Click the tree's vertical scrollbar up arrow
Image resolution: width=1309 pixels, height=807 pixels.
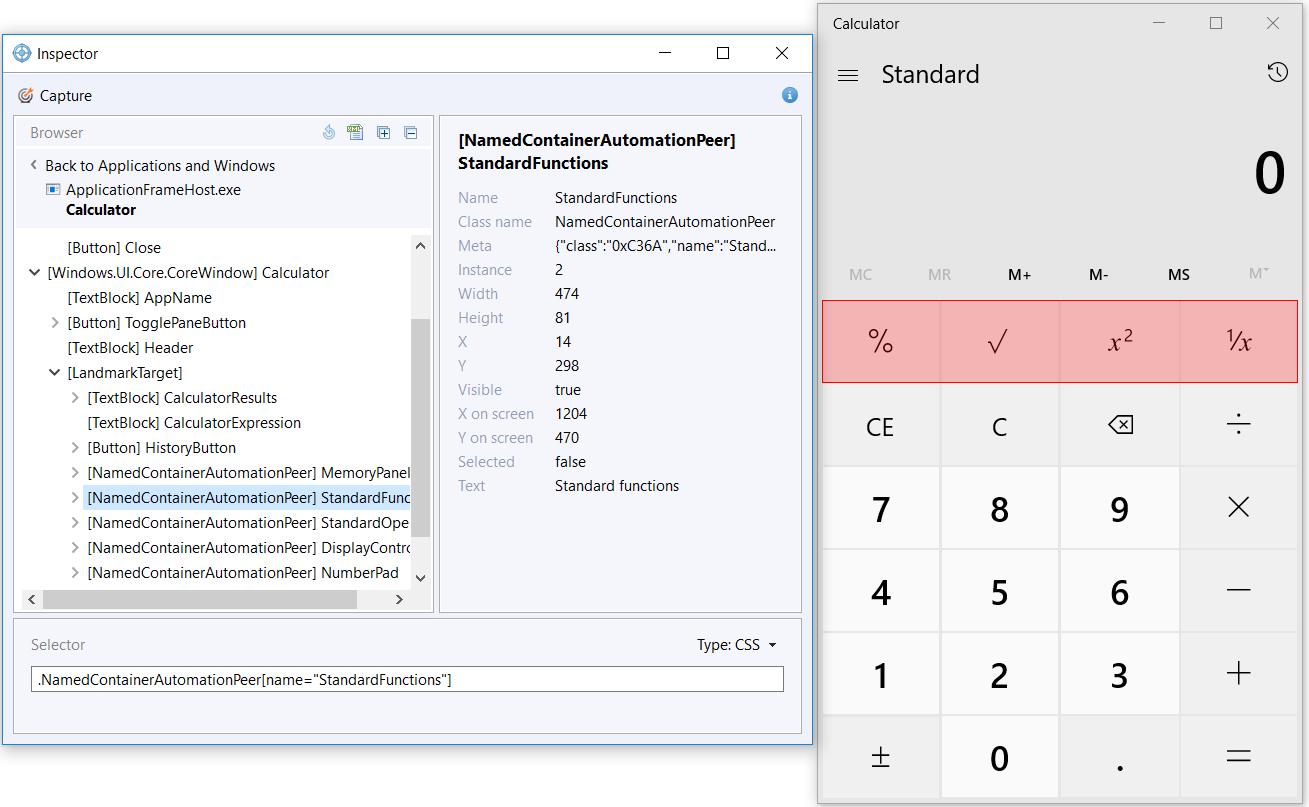coord(420,245)
